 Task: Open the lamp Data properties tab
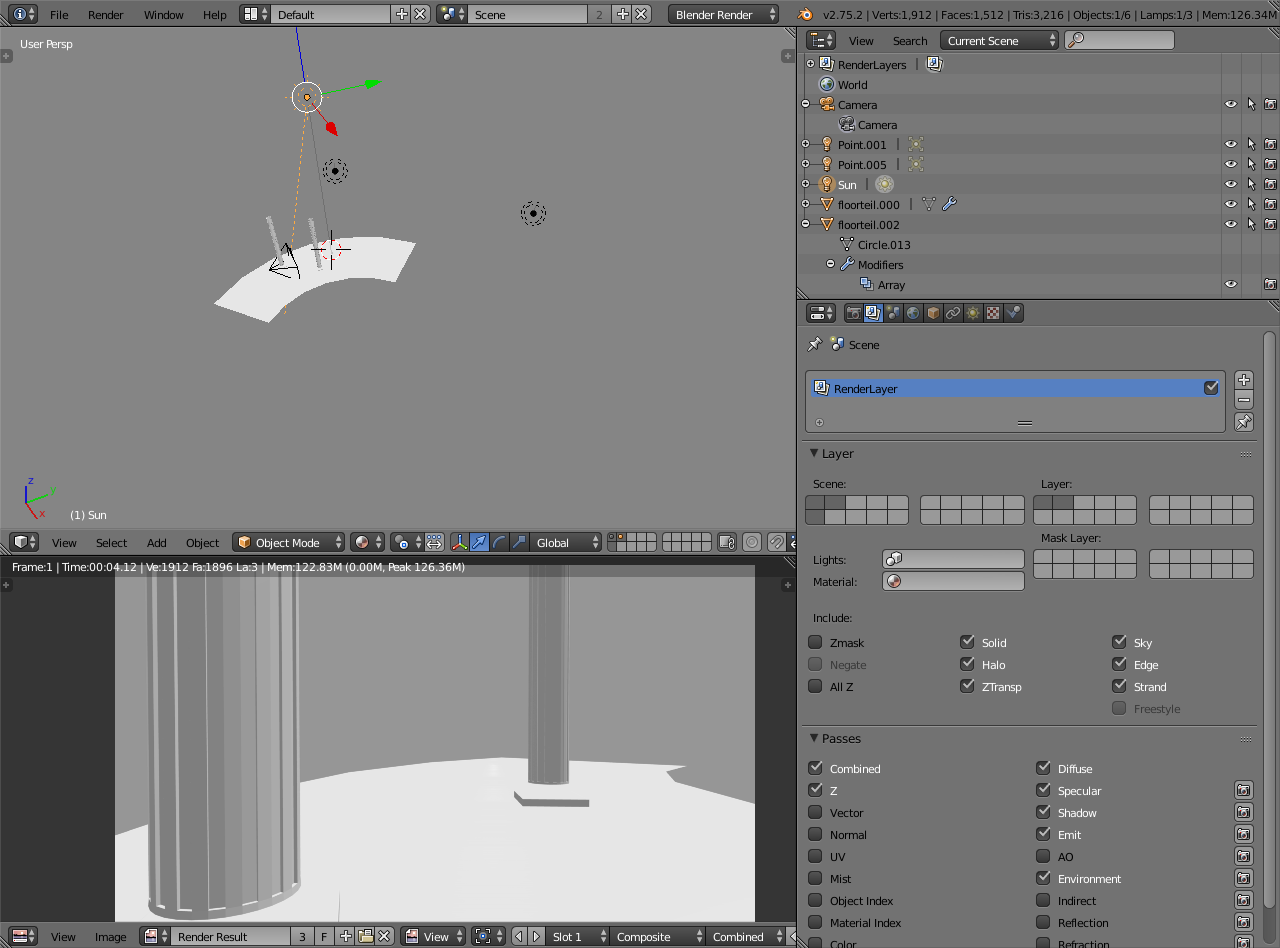tap(973, 313)
